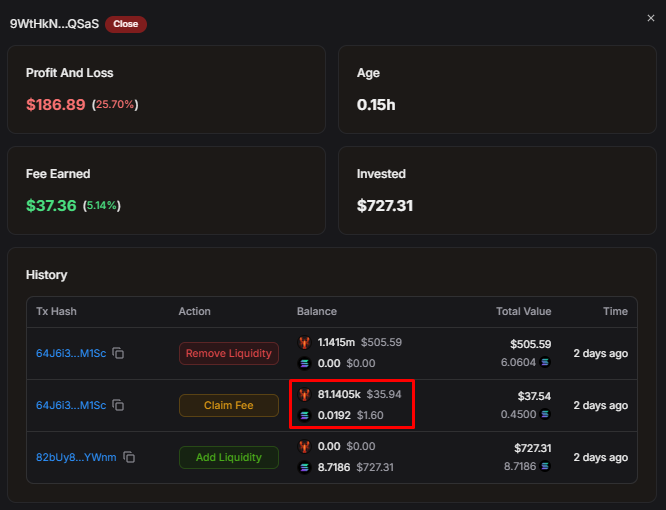Click the Fee Earned label
The image size is (666, 510).
[58, 174]
